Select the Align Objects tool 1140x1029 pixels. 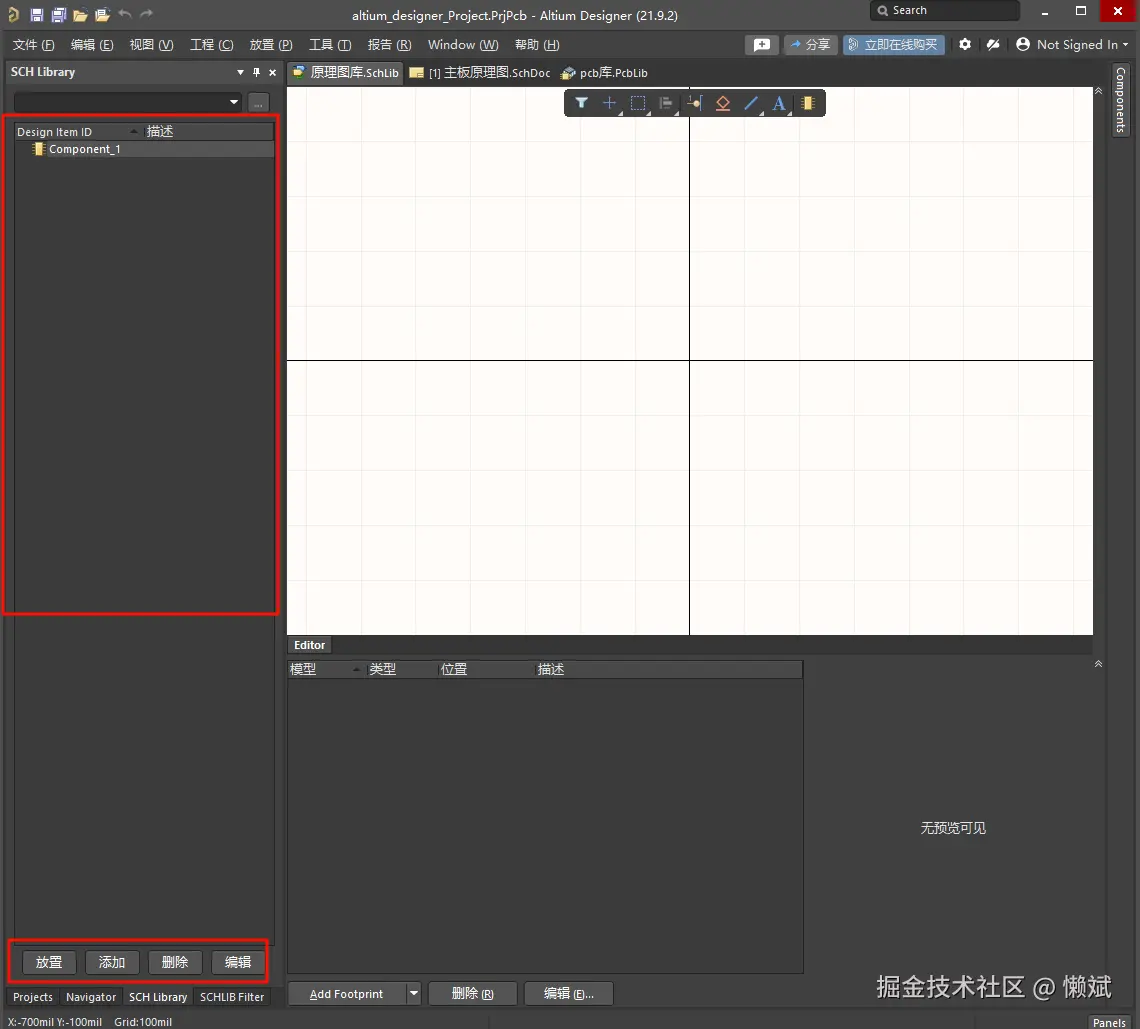click(x=666, y=103)
